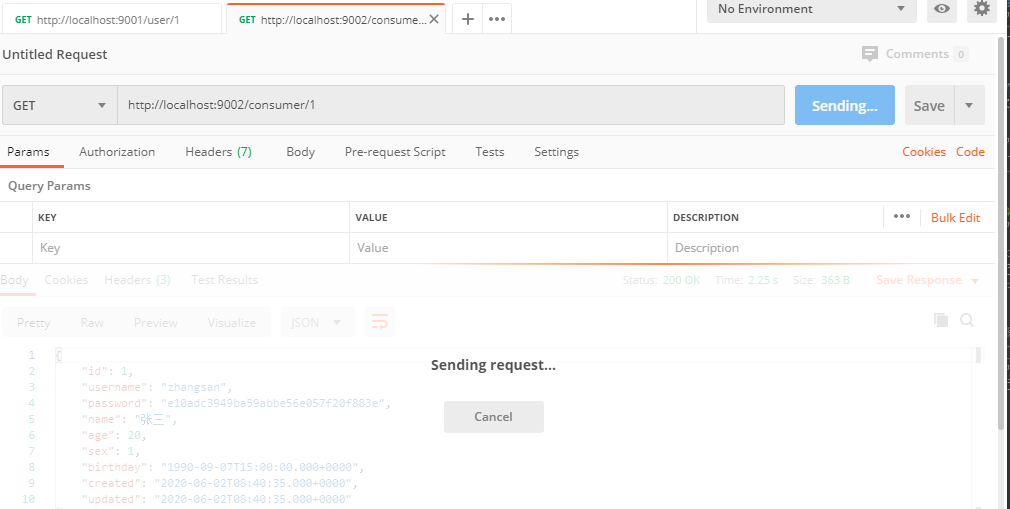The image size is (1010, 509).
Task: Click the request URL field
Action: (450, 105)
